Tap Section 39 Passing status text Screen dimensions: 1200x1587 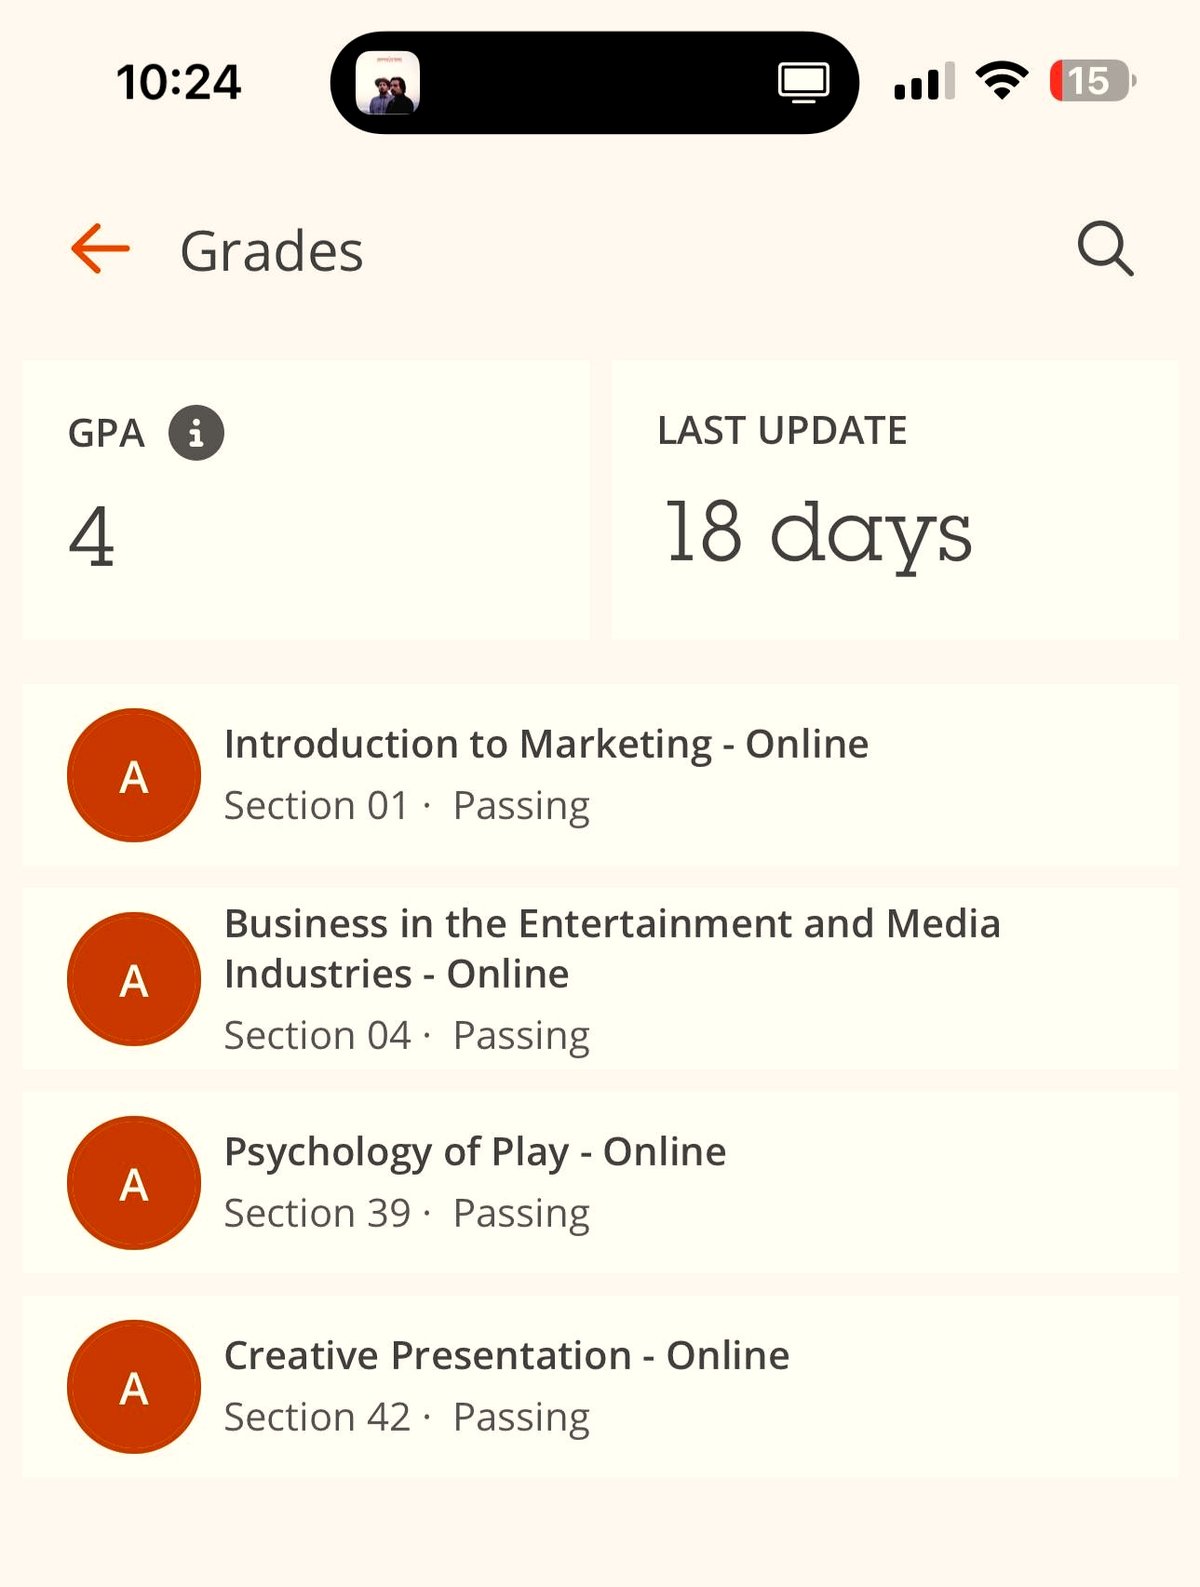(406, 1214)
